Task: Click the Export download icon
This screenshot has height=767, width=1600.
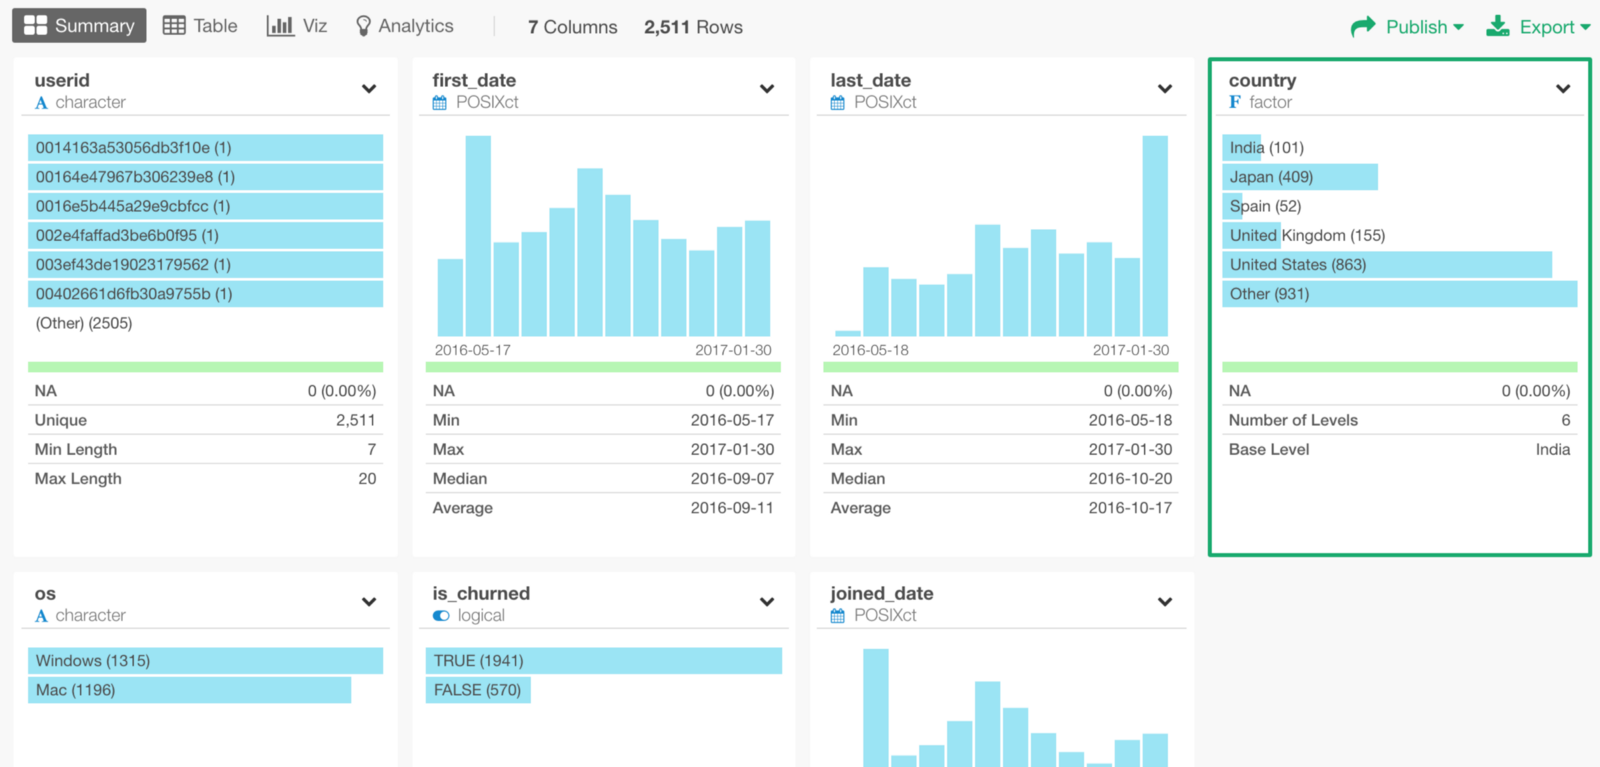Action: (1498, 26)
